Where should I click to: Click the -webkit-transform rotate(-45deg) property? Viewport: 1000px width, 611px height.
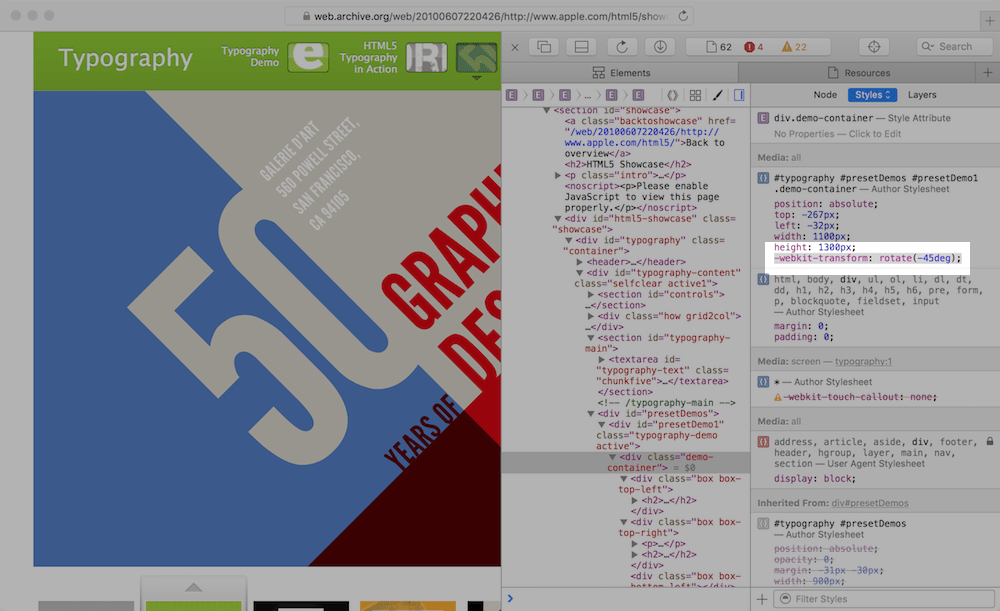point(867,258)
